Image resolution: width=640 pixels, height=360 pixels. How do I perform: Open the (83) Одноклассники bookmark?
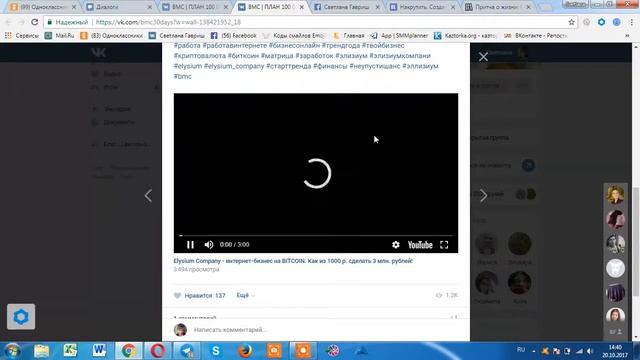click(x=111, y=36)
